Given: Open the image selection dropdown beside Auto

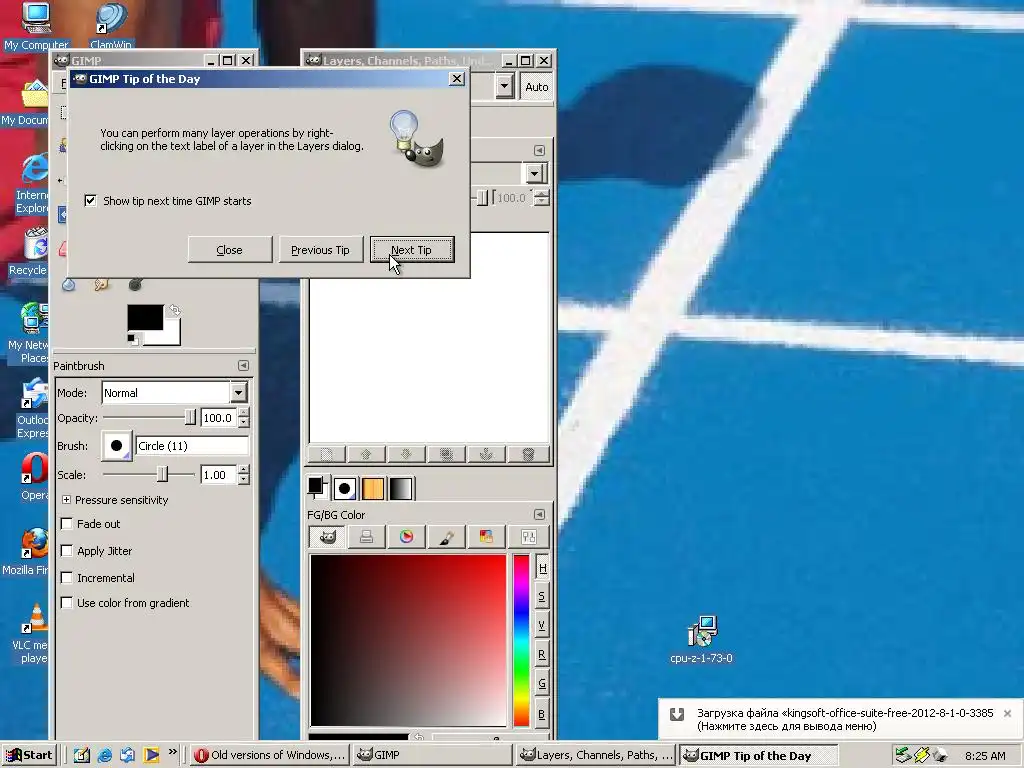Looking at the screenshot, I should pyautogui.click(x=504, y=87).
